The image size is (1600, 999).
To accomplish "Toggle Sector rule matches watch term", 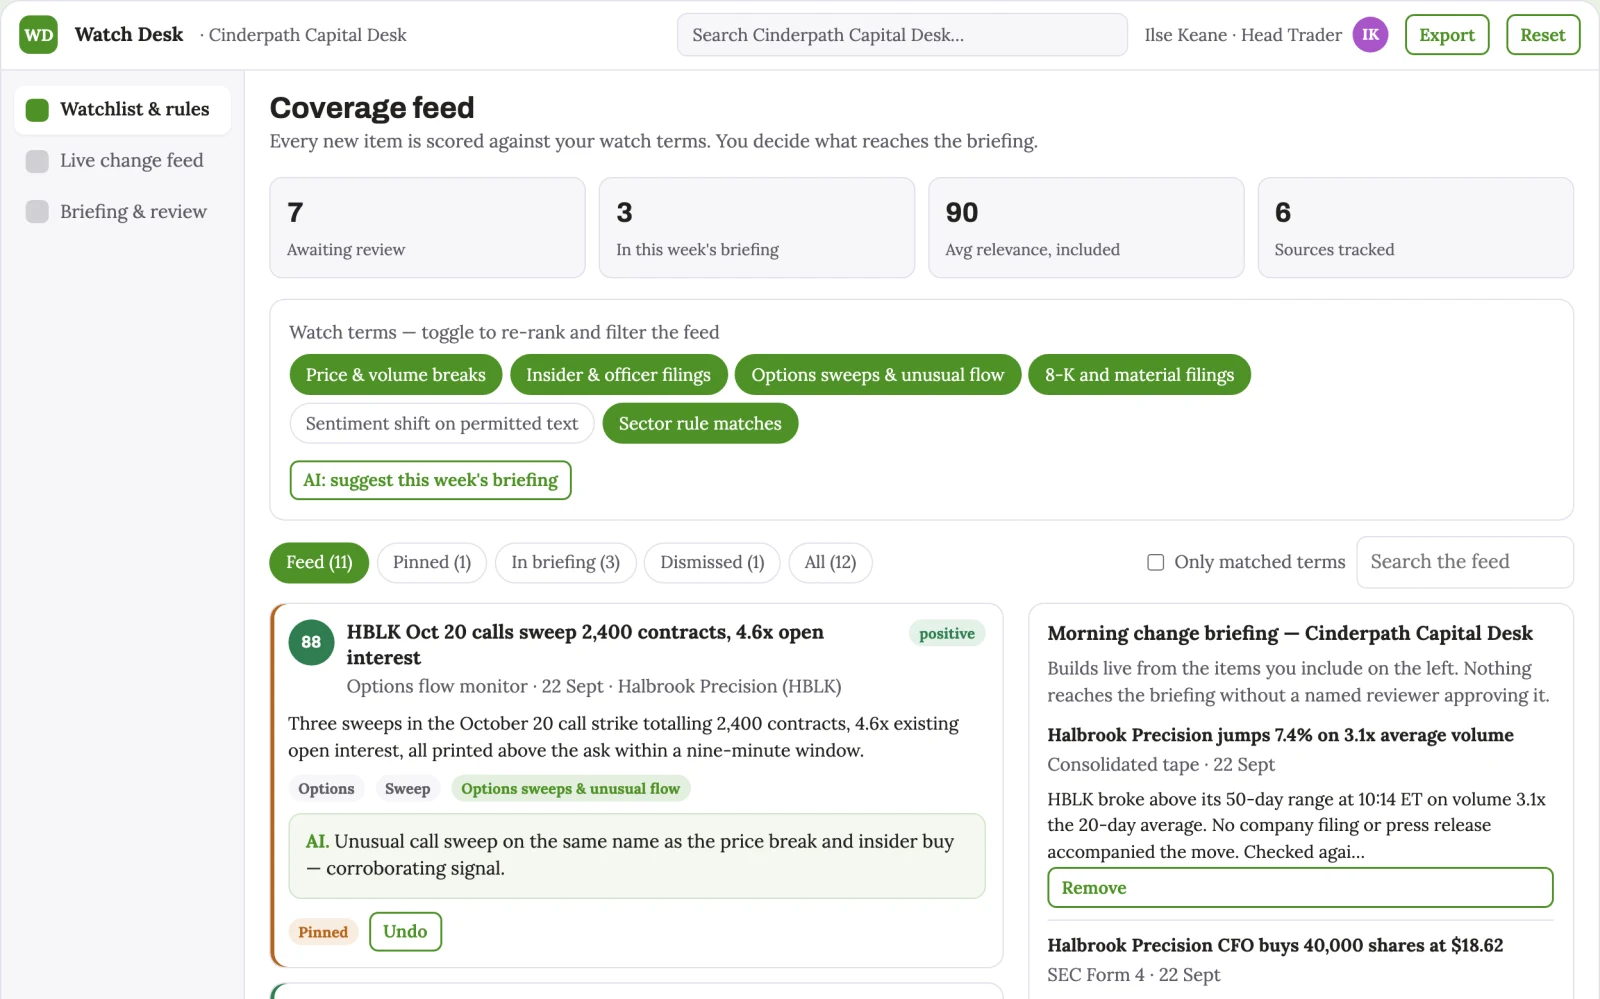I will pyautogui.click(x=700, y=424).
